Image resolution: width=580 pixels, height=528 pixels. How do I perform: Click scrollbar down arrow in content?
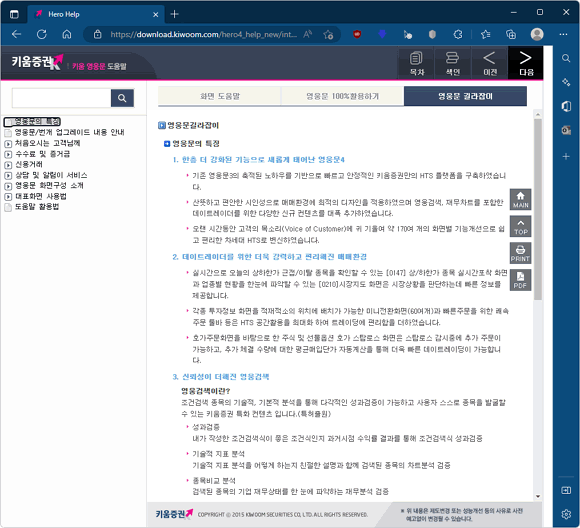tap(538, 497)
